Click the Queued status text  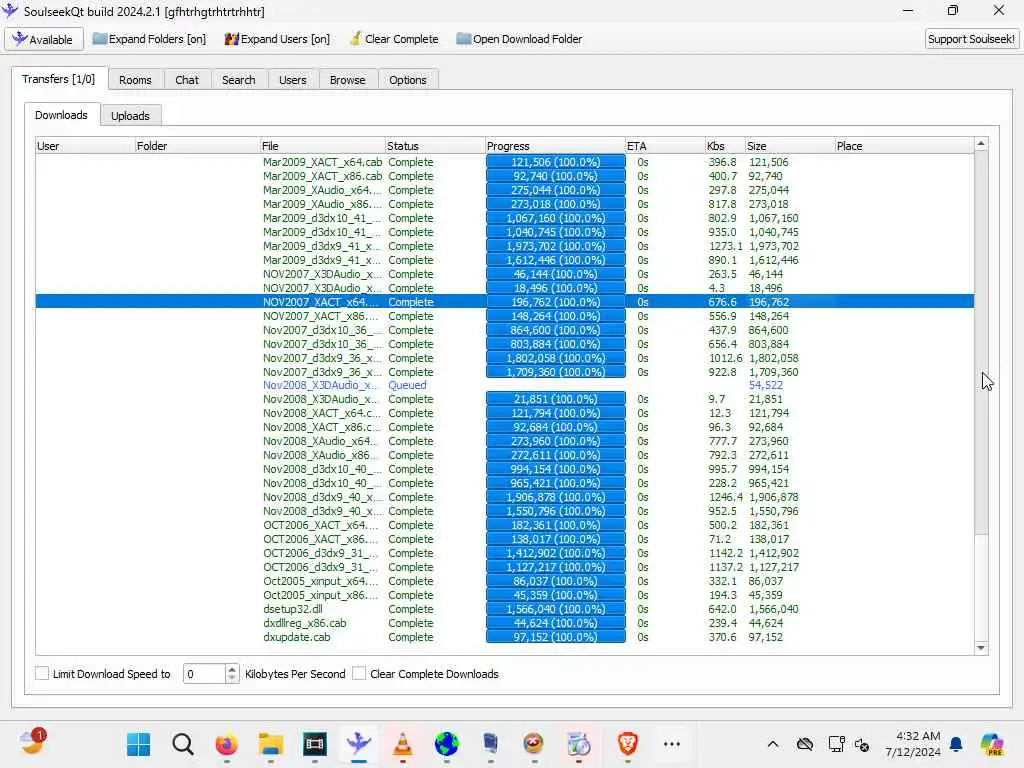pyautogui.click(x=407, y=385)
